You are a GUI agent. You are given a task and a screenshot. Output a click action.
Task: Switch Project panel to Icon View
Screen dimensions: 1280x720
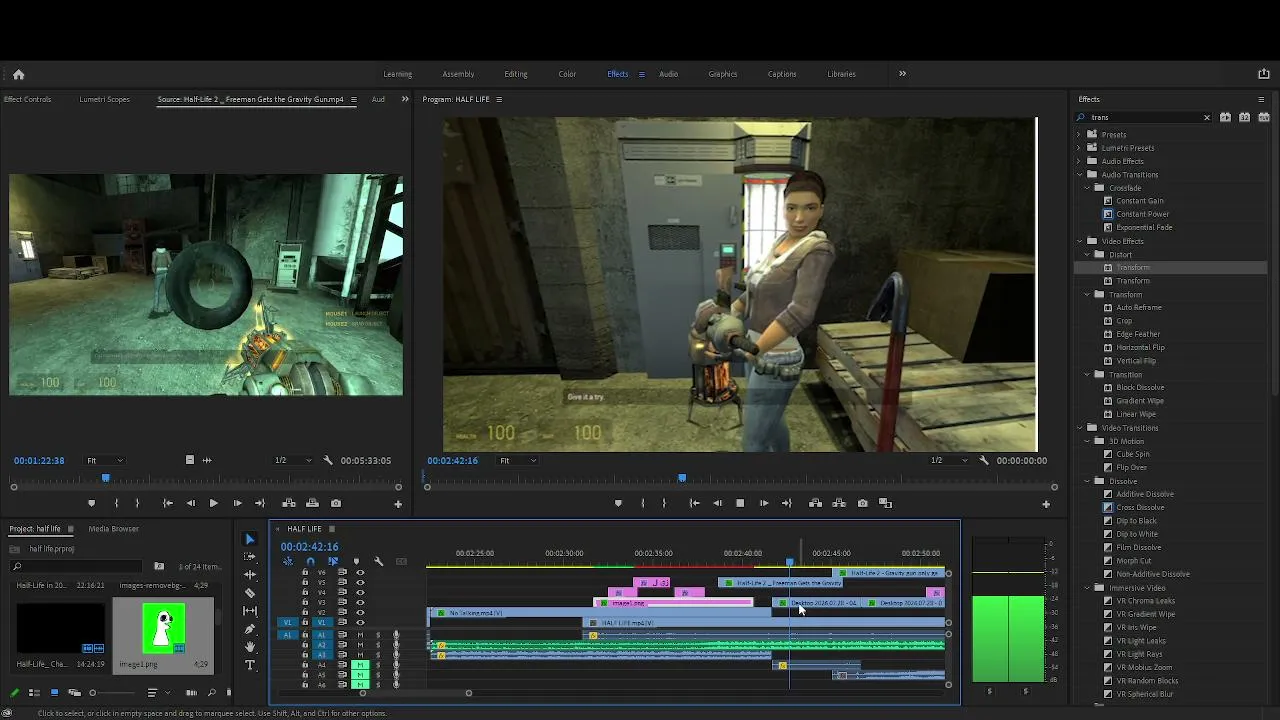pos(54,692)
